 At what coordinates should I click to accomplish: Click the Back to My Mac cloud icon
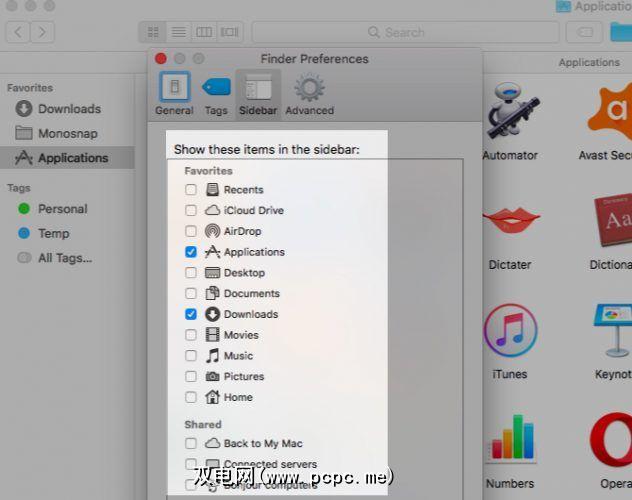click(212, 443)
